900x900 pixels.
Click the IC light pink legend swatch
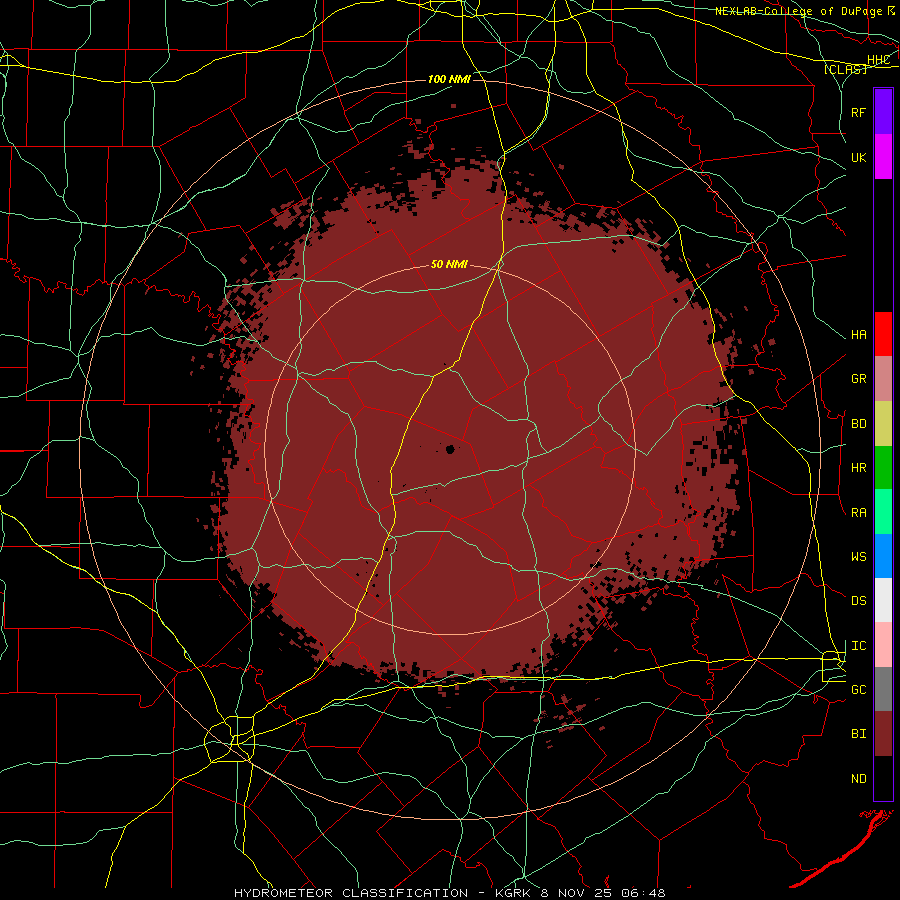tap(883, 645)
